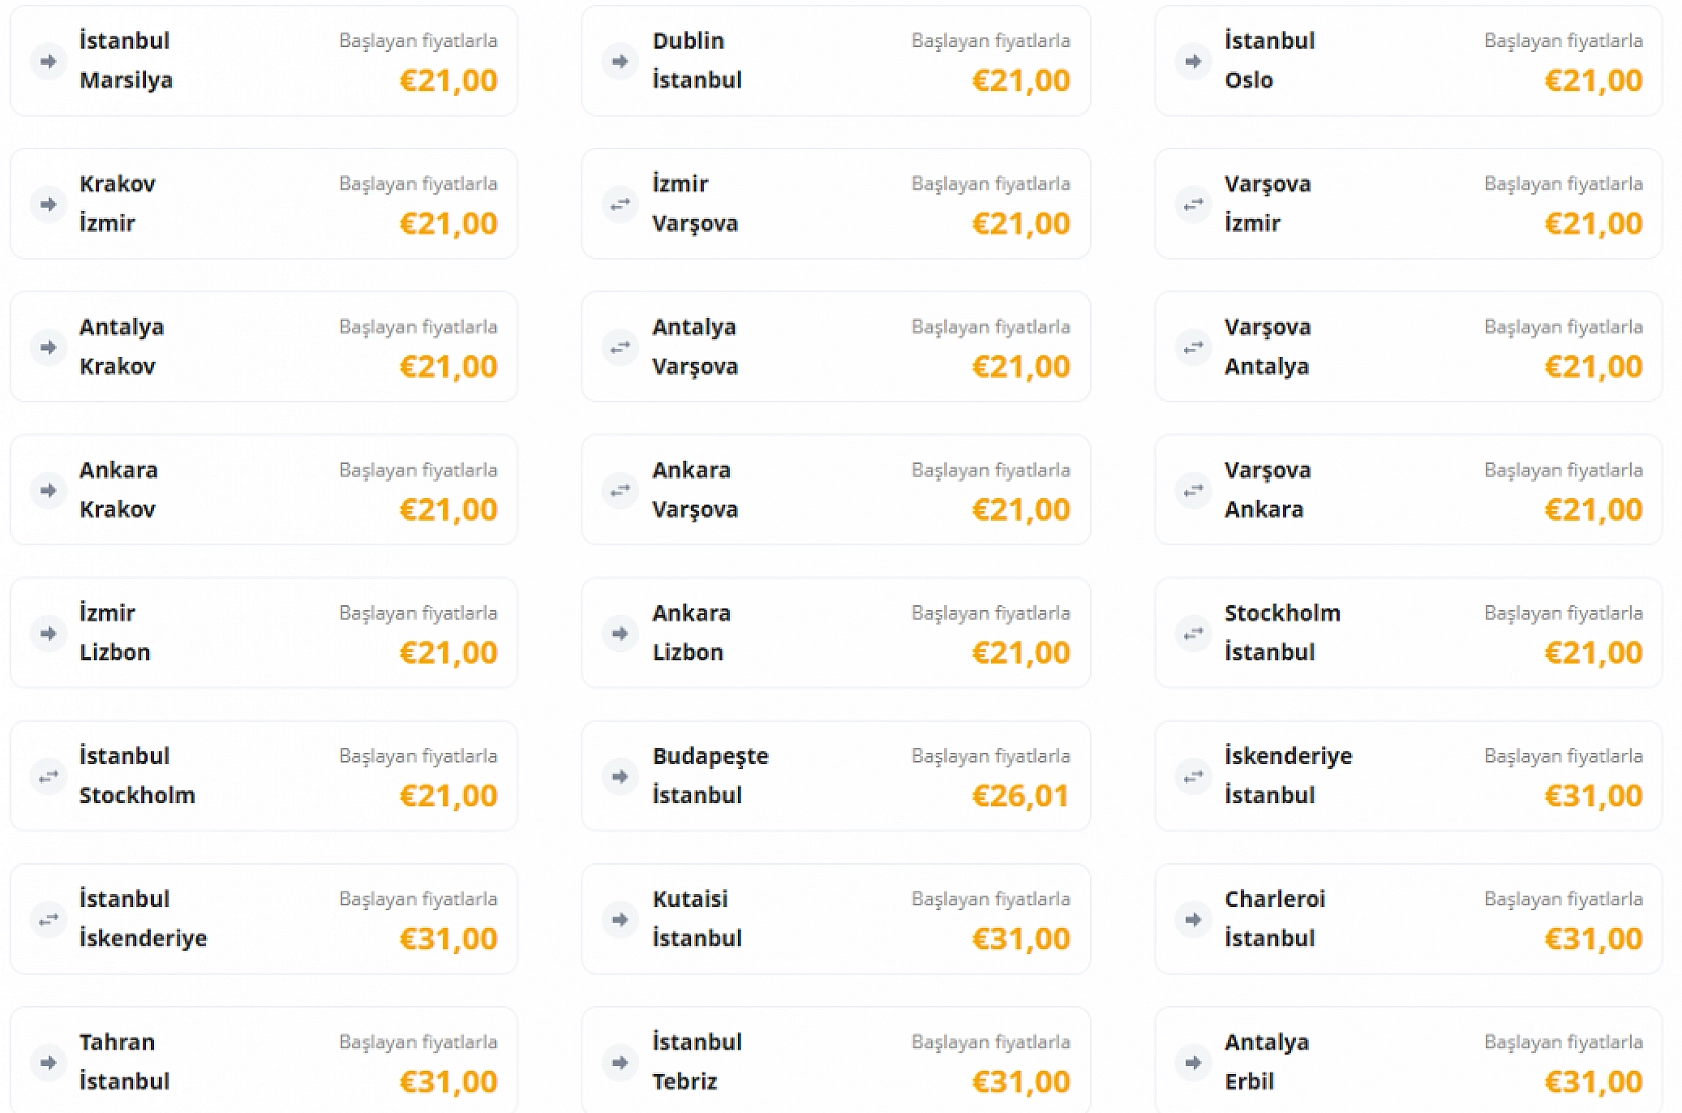Click the arrow icon on Tahran–İstanbul card
Screen dimensions: 1682x1113
(x=48, y=1062)
